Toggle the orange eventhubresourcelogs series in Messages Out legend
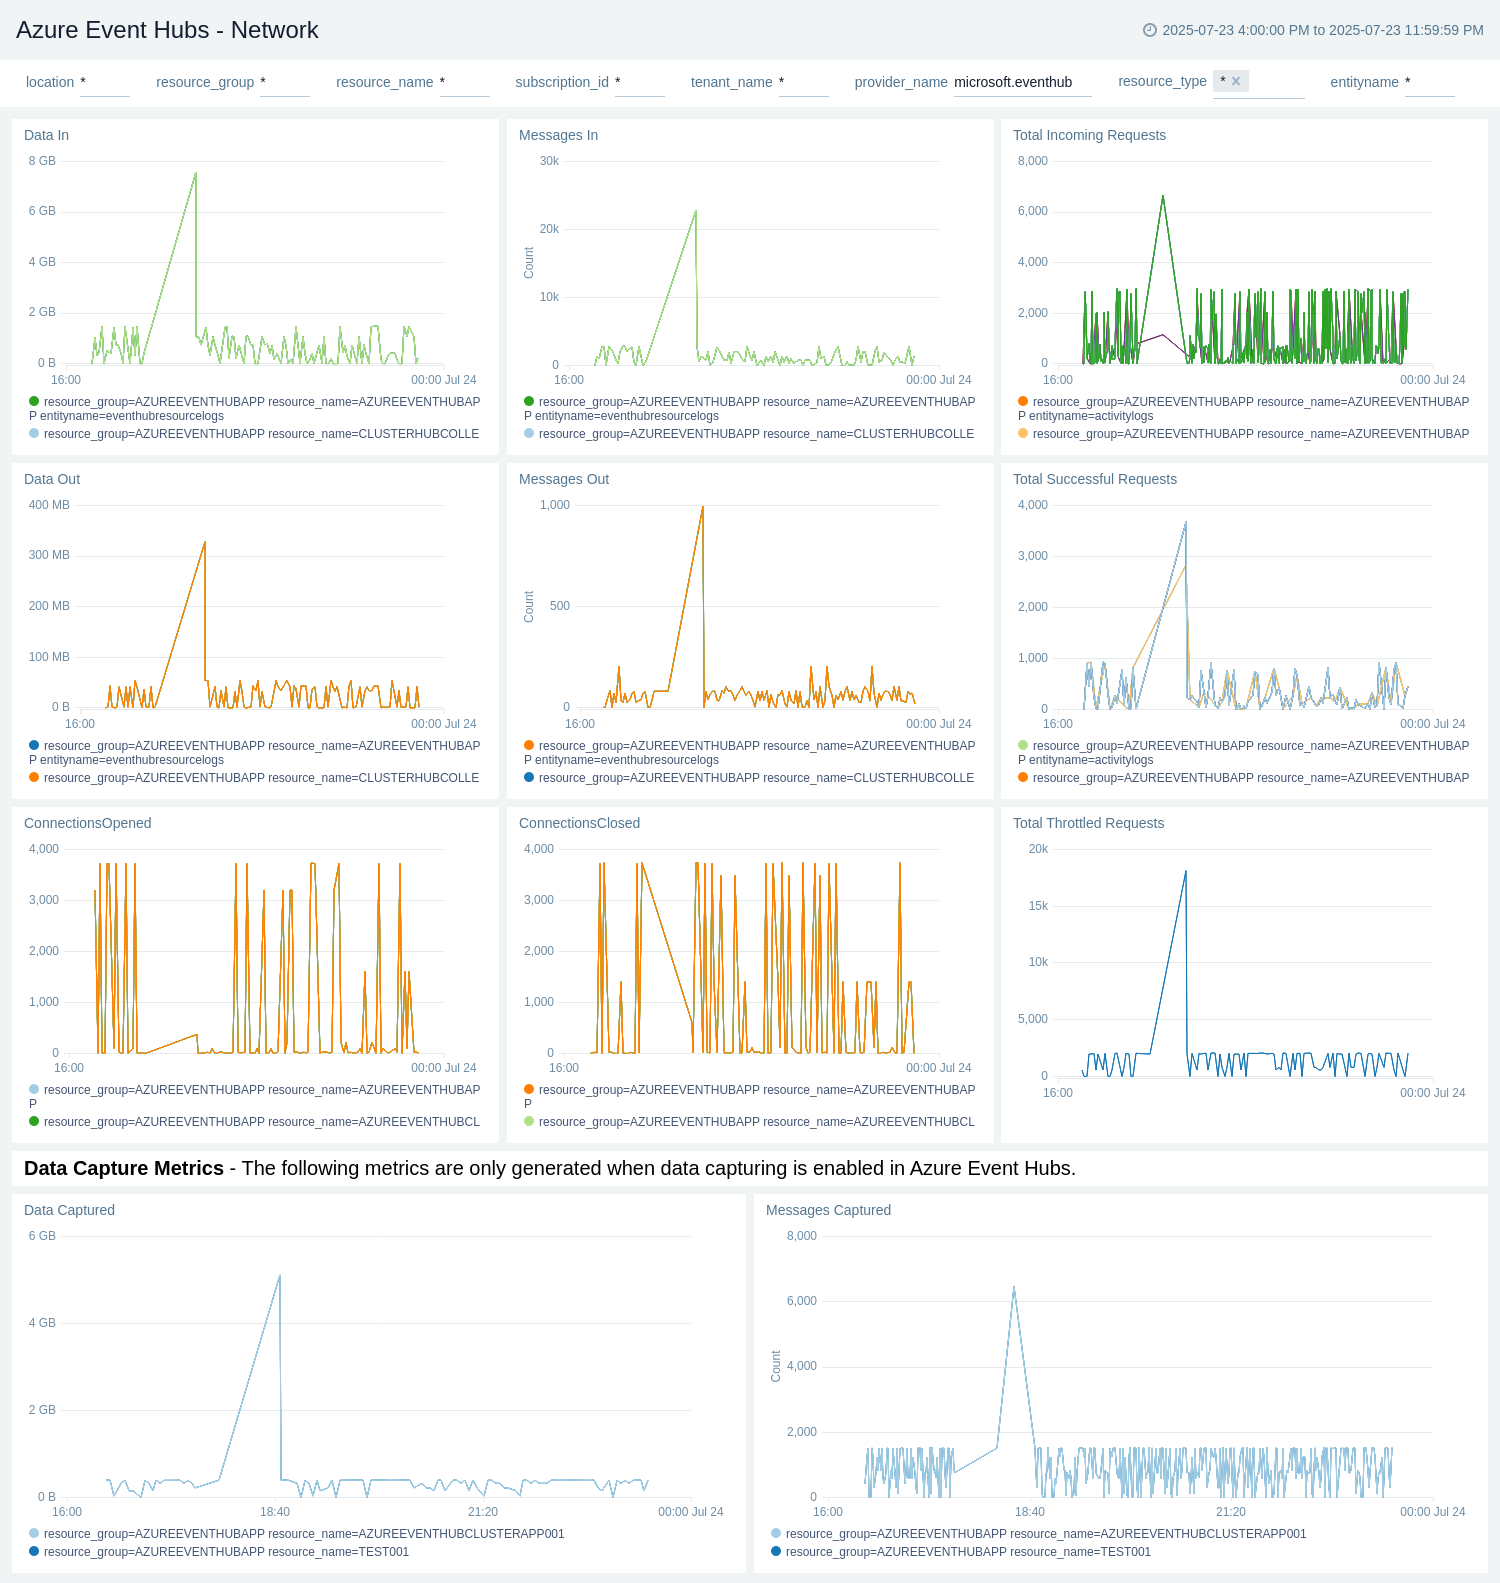This screenshot has width=1500, height=1583. pyautogui.click(x=750, y=753)
